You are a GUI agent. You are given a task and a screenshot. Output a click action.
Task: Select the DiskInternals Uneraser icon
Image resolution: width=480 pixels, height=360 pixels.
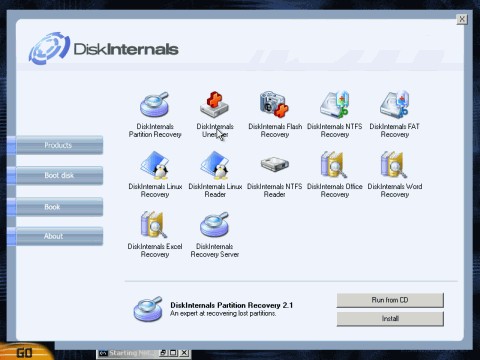[214, 104]
